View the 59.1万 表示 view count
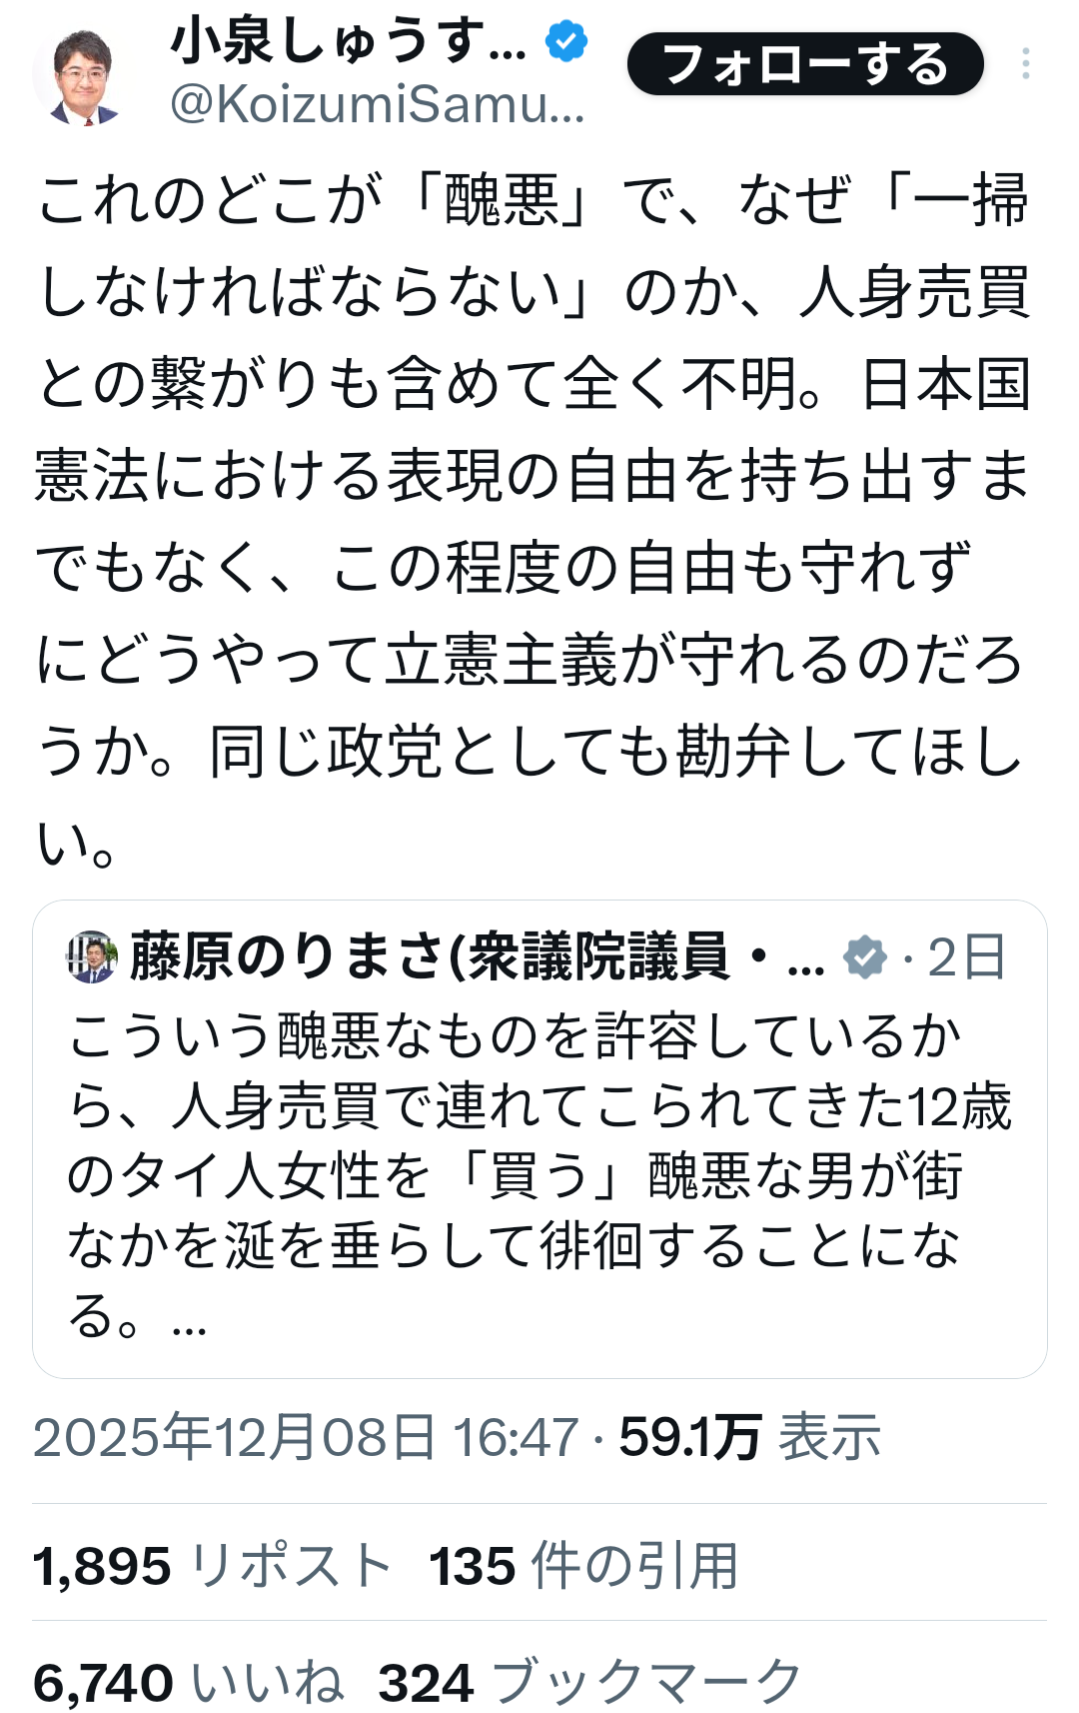 pyautogui.click(x=749, y=1438)
